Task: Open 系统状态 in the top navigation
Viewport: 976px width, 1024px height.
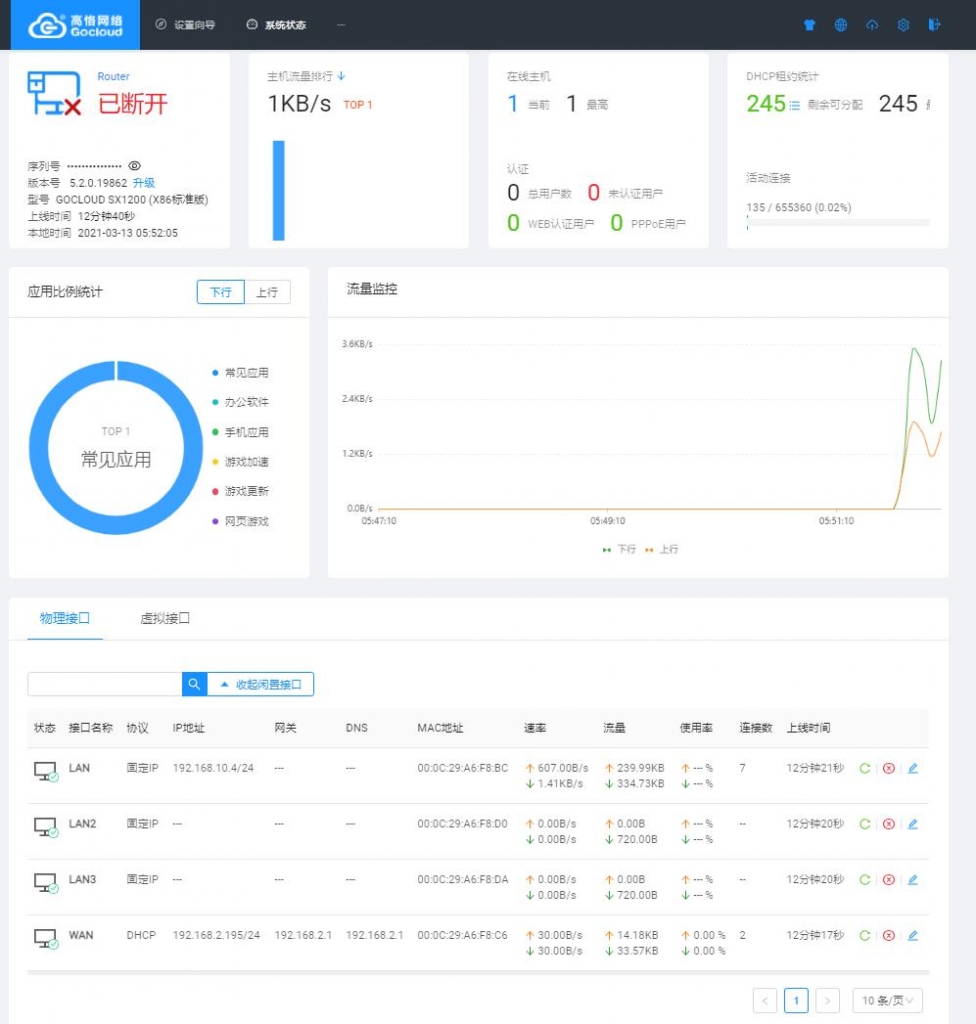Action: pos(277,25)
